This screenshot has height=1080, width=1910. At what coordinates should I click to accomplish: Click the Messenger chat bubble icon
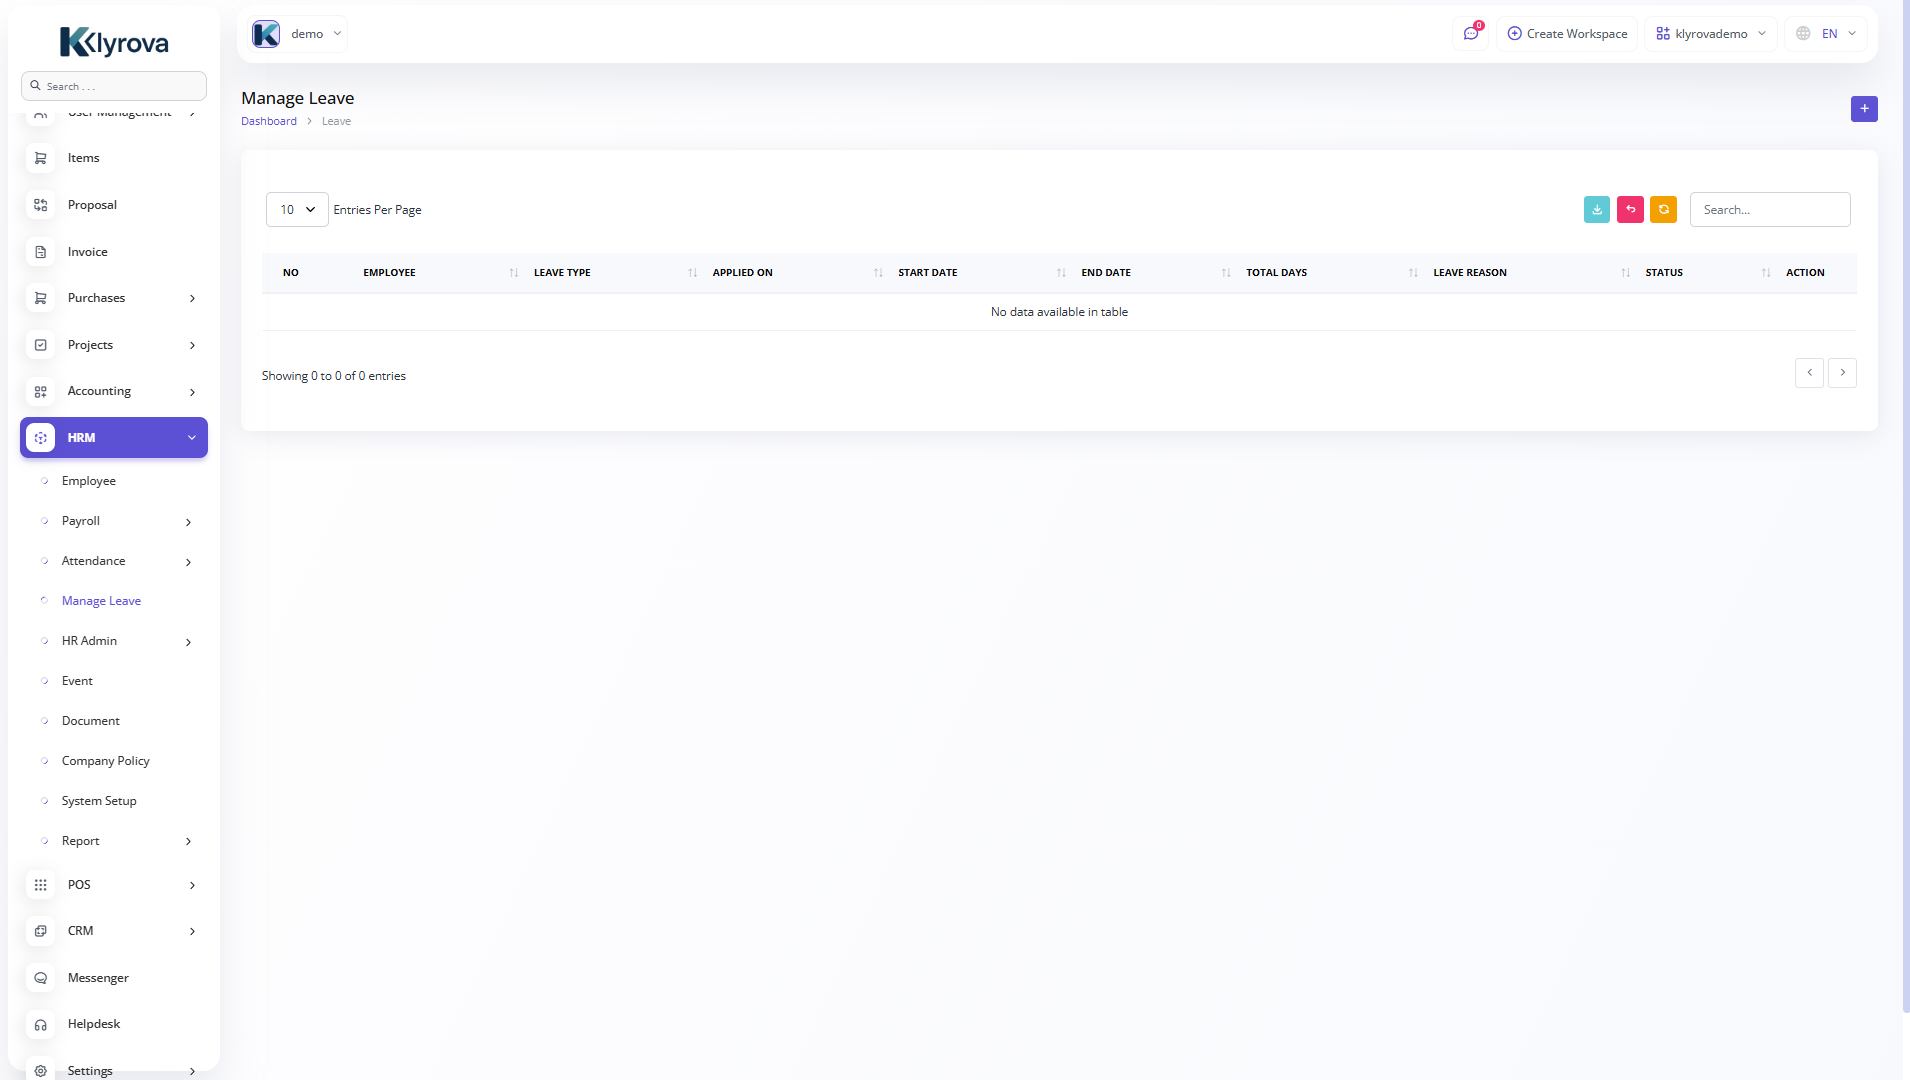[41, 978]
